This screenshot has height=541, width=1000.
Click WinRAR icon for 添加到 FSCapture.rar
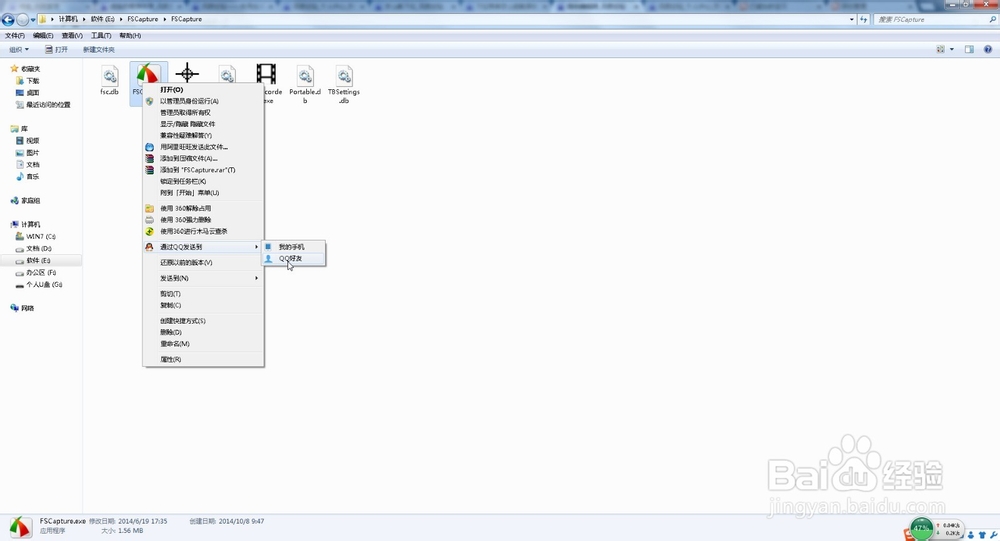pyautogui.click(x=149, y=170)
